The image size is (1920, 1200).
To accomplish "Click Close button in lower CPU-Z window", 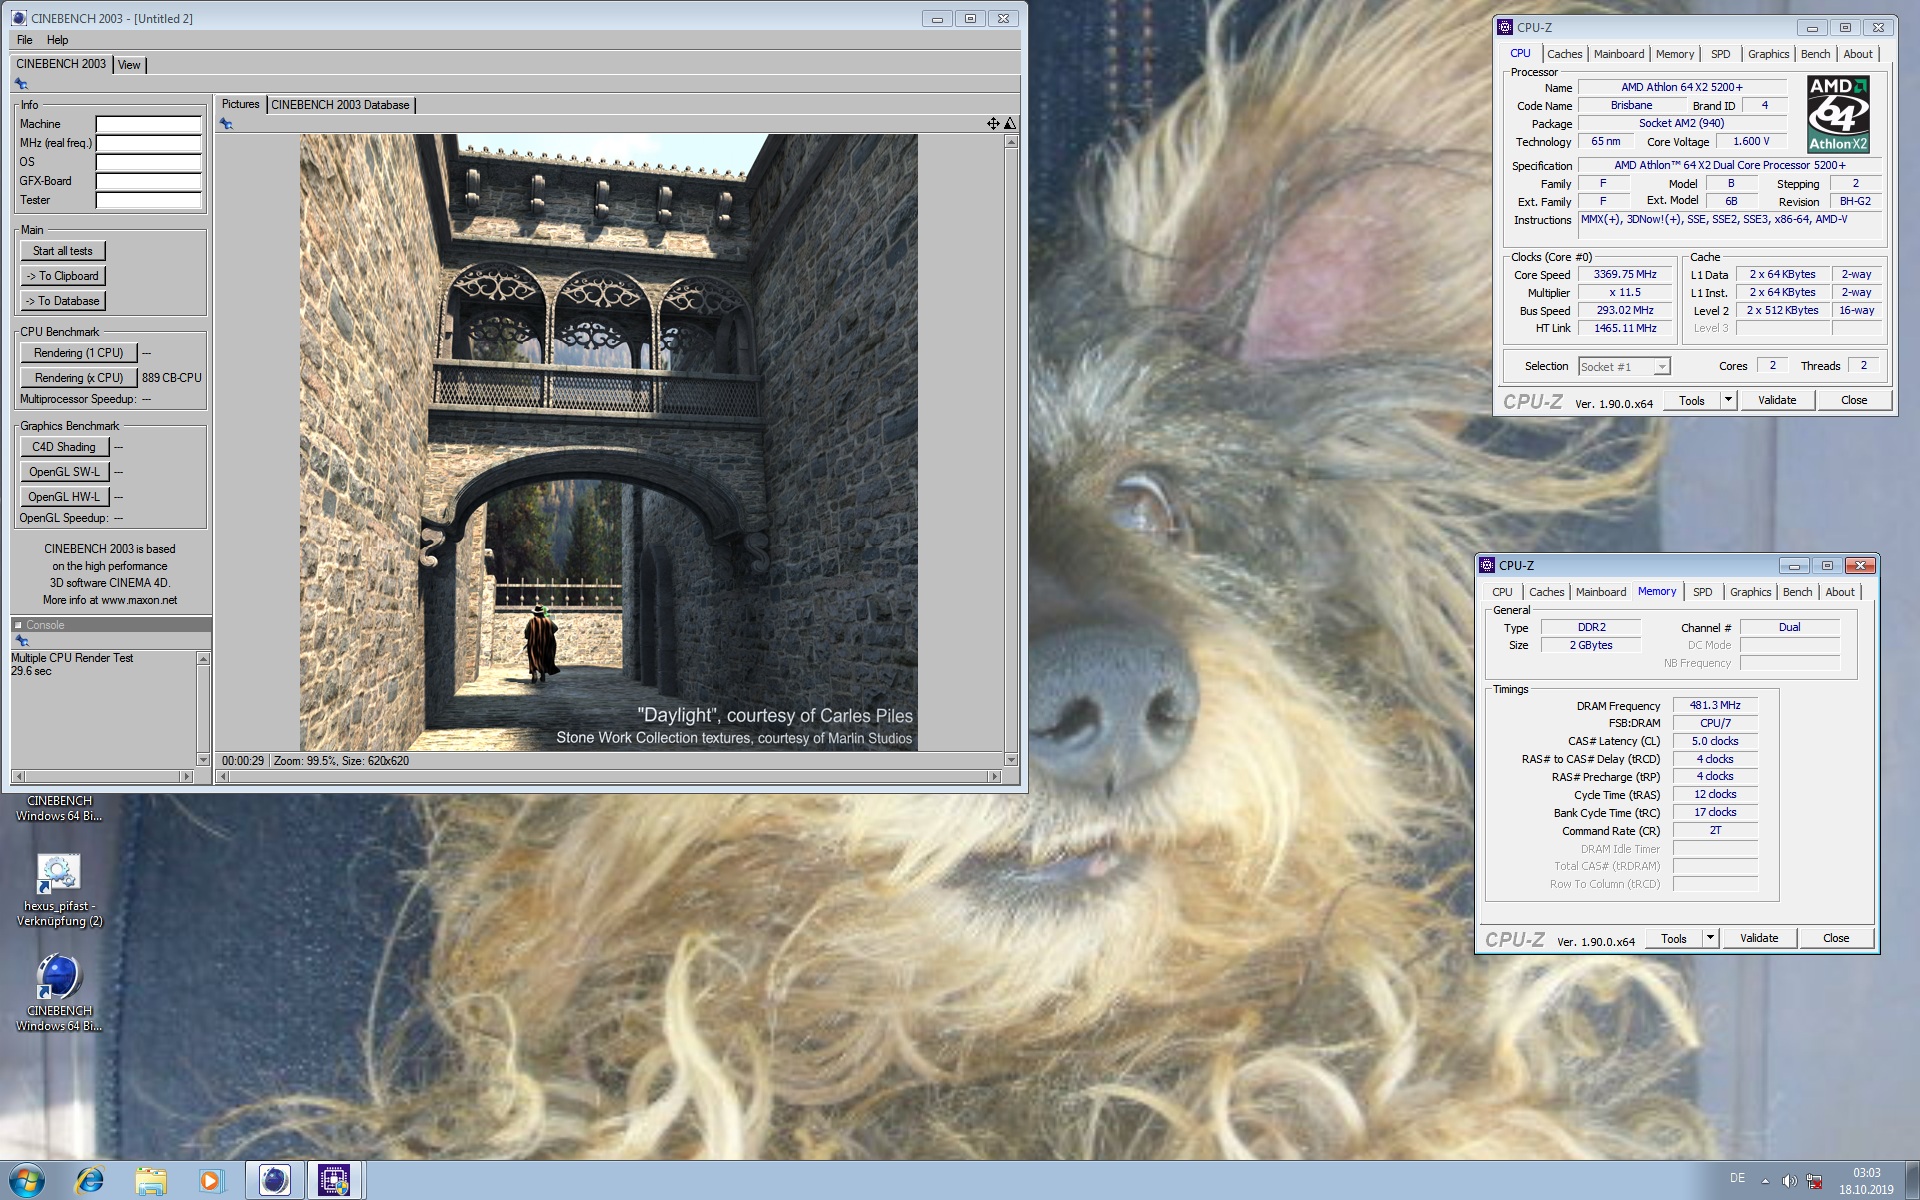I will 1836,938.
